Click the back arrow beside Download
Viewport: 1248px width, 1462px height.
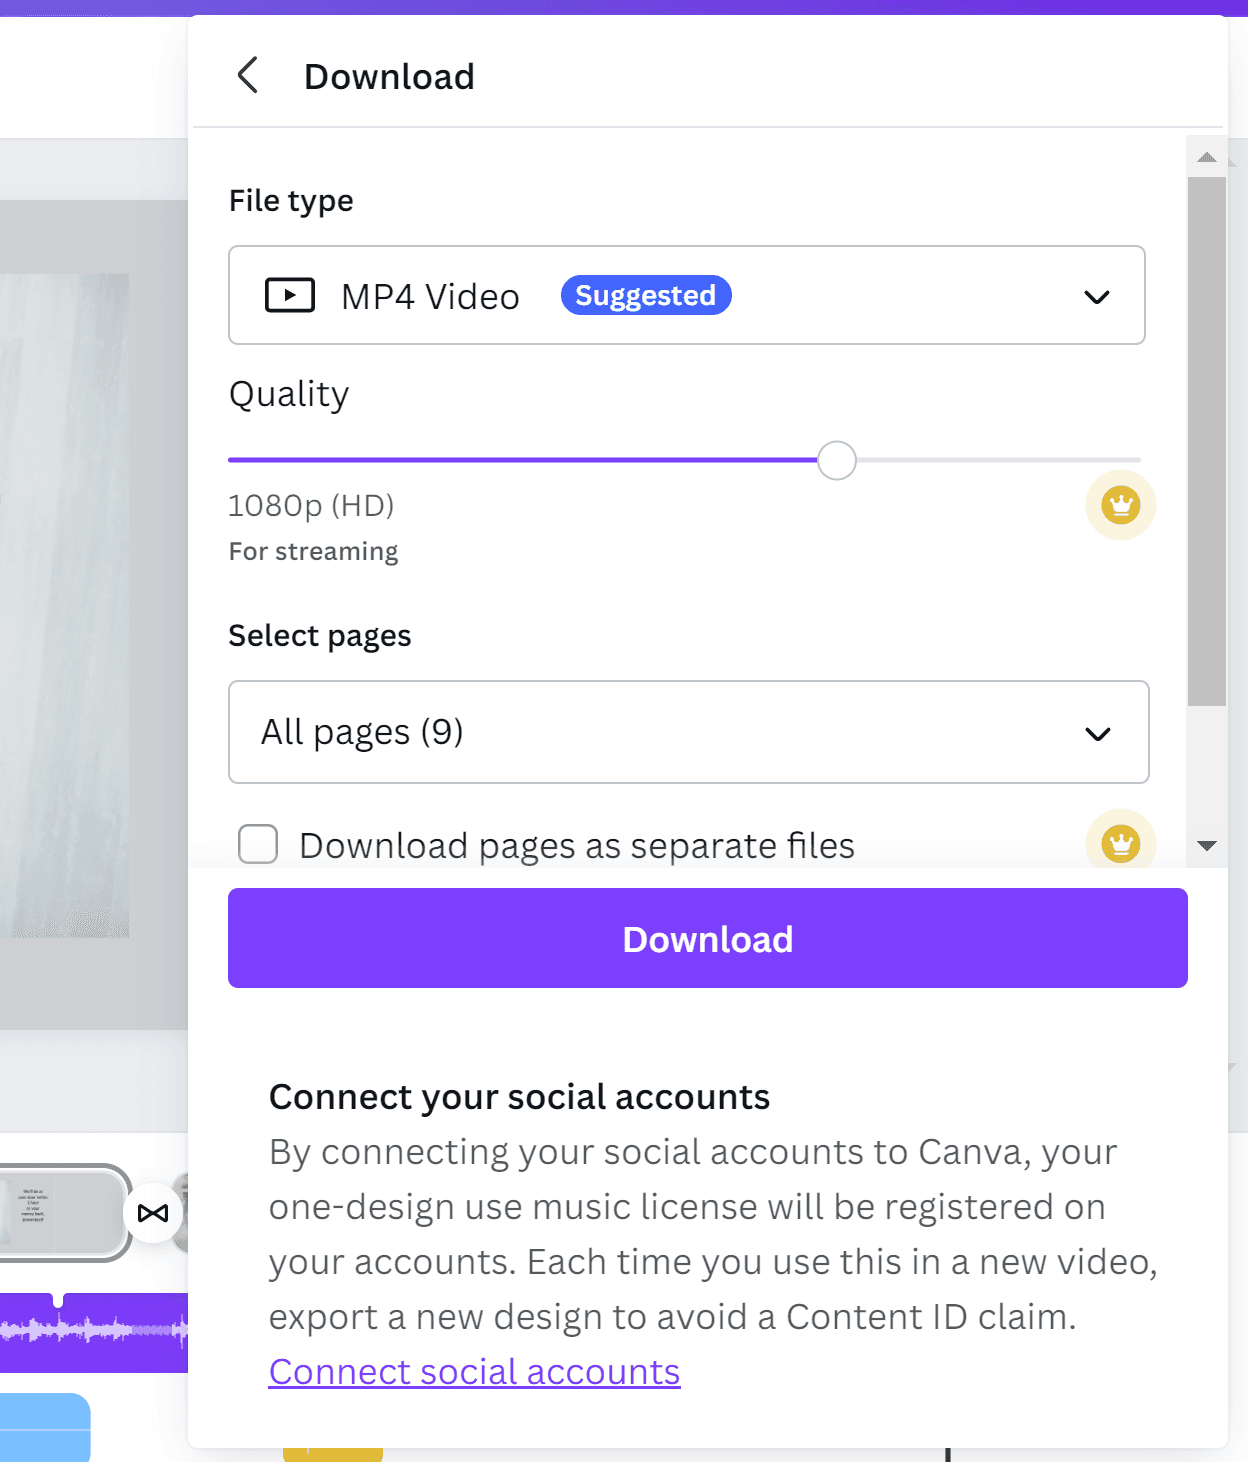click(248, 76)
